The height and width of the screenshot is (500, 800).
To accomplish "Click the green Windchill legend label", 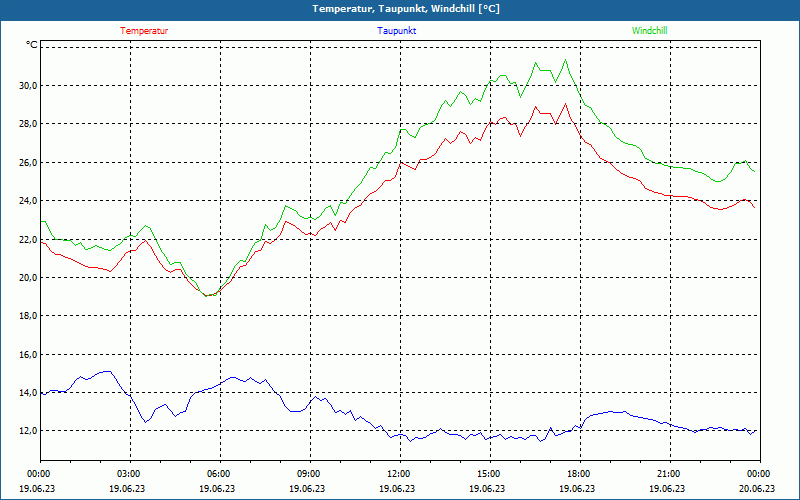I will point(649,31).
